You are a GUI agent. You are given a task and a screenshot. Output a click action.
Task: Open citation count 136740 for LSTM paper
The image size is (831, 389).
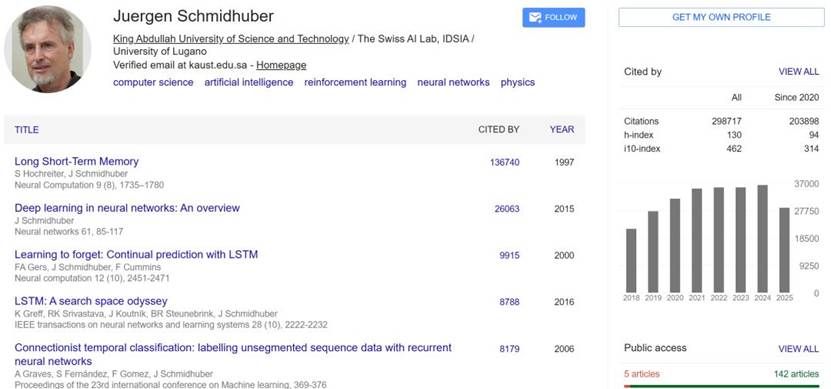pos(505,162)
